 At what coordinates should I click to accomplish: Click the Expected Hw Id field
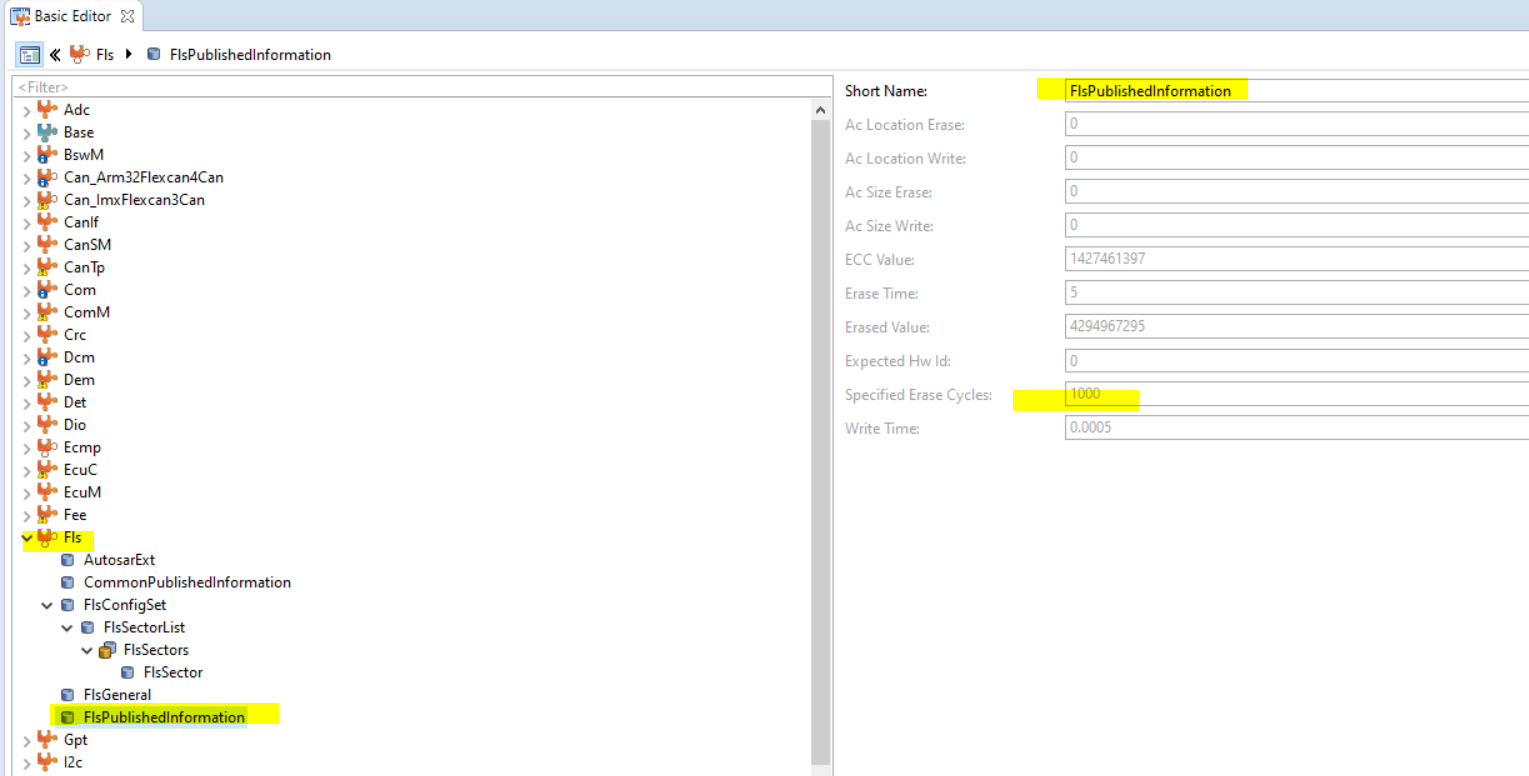1296,360
